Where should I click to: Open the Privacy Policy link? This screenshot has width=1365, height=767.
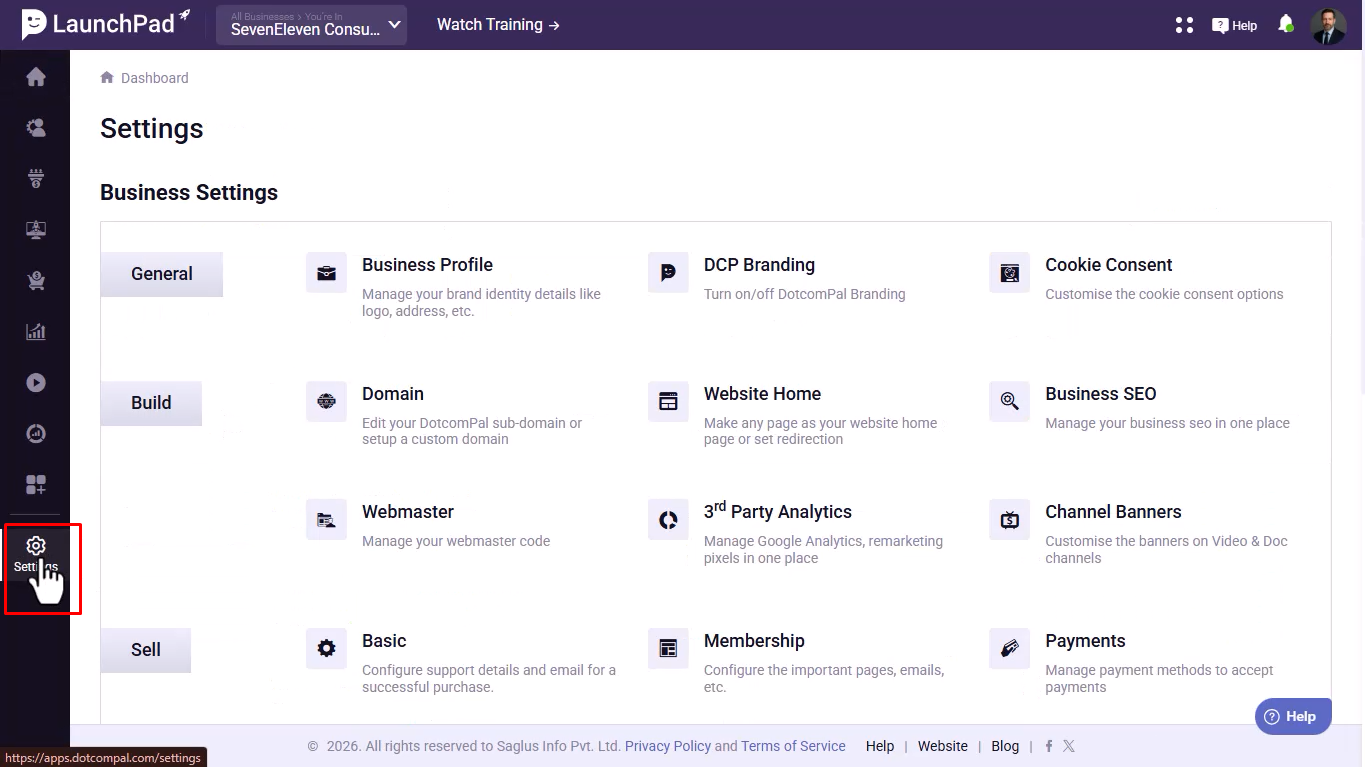click(668, 746)
